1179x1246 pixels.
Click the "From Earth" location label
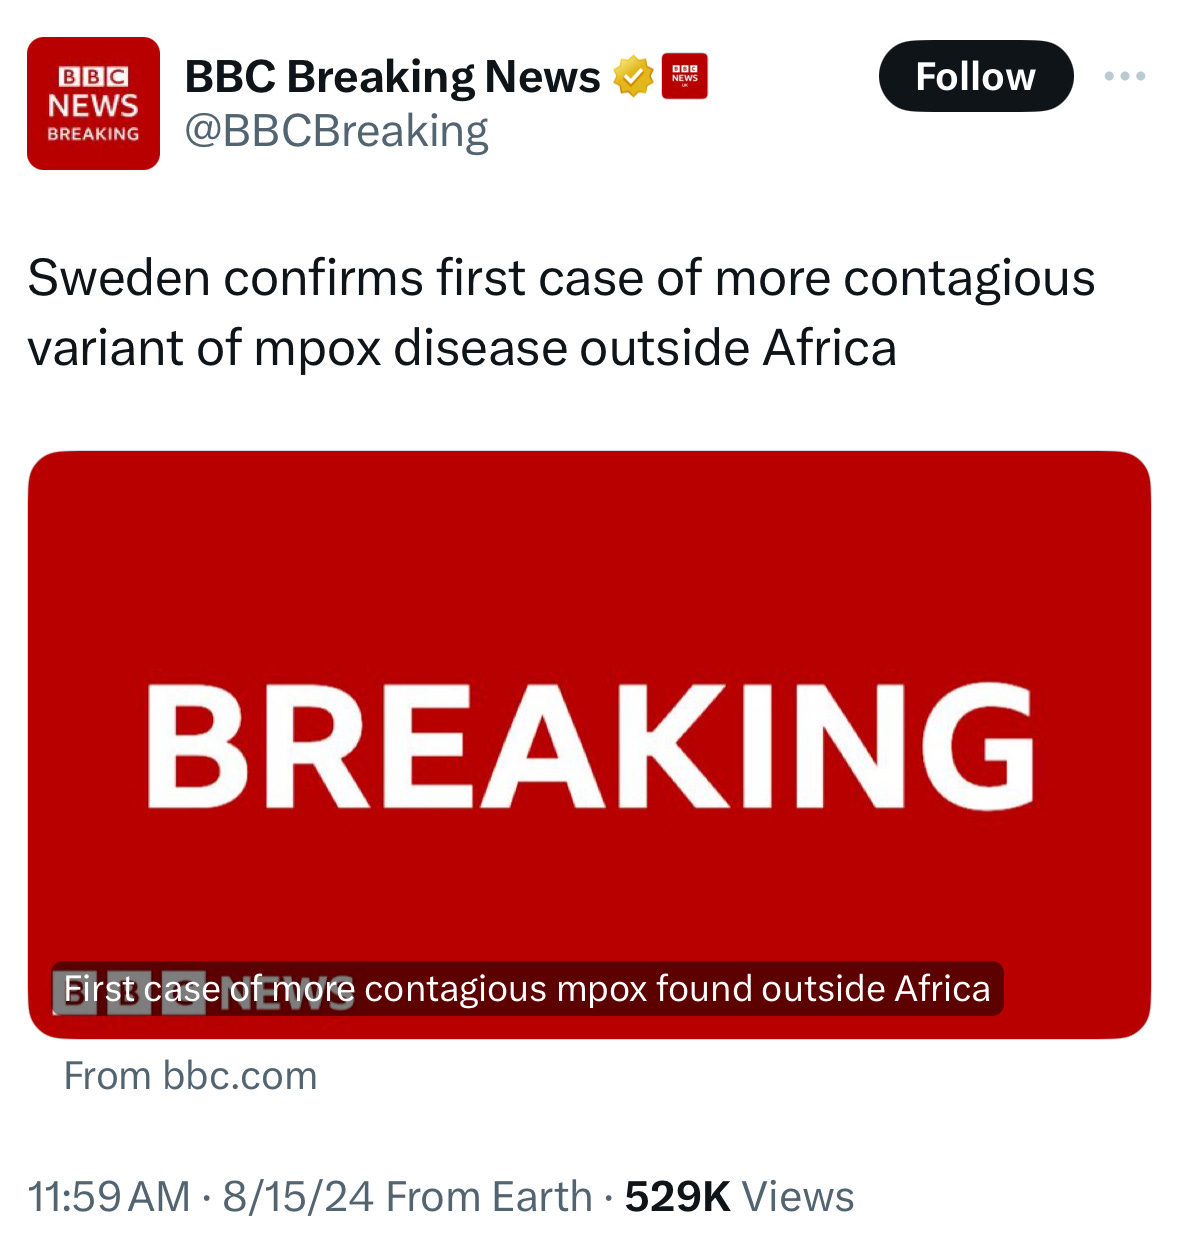pyautogui.click(x=489, y=1197)
